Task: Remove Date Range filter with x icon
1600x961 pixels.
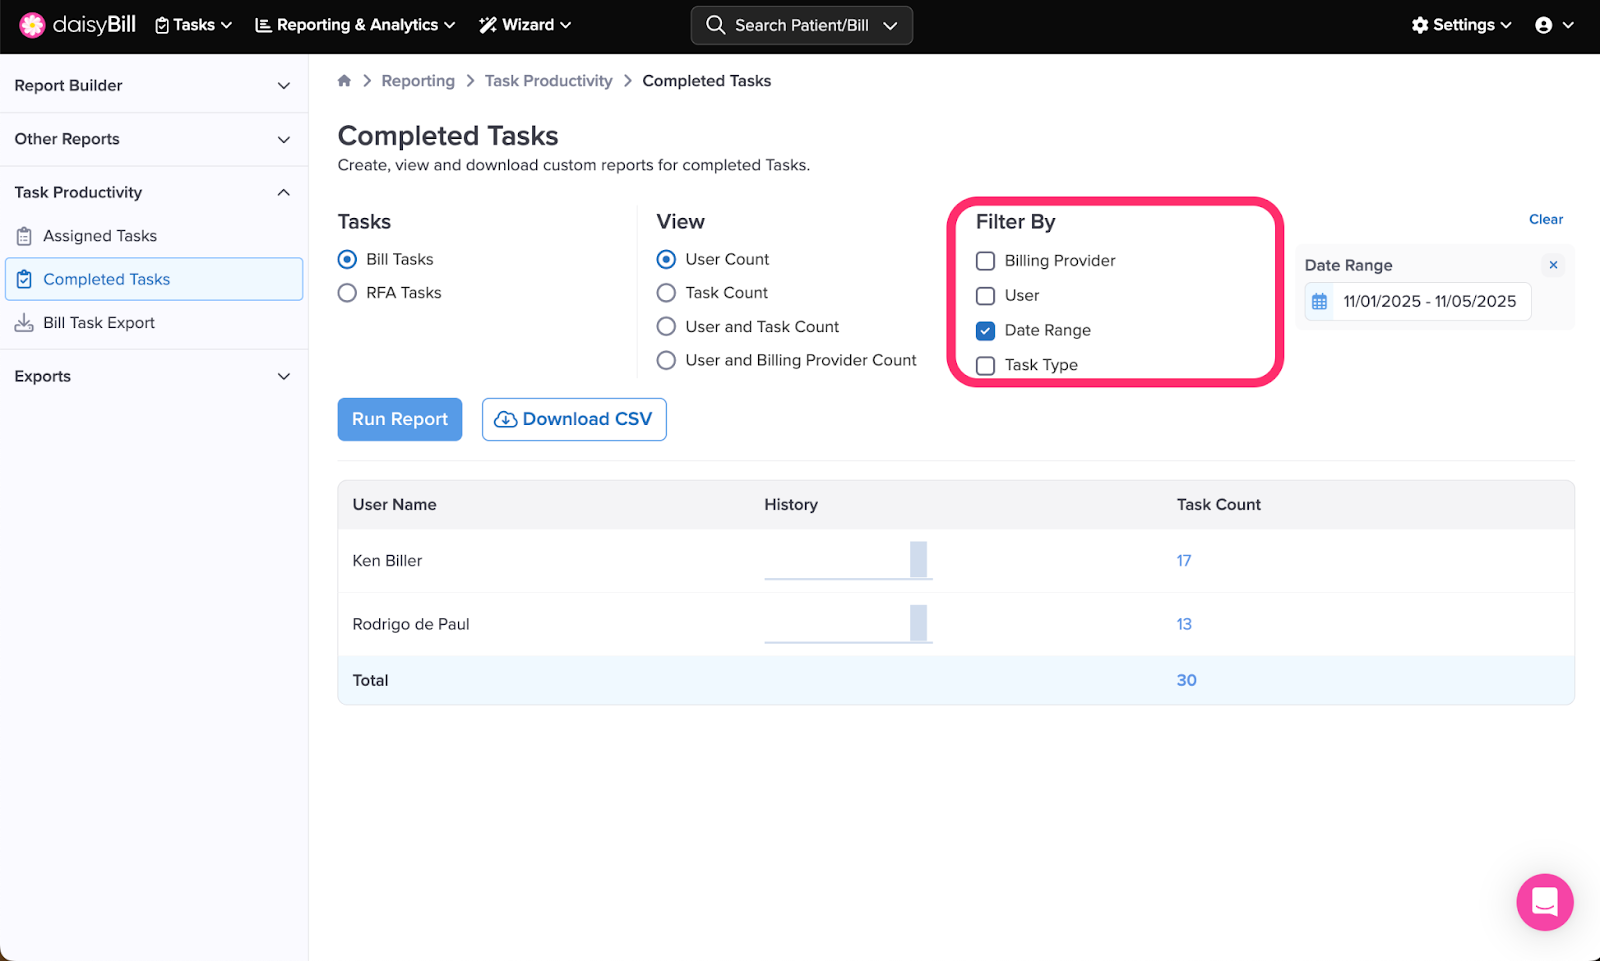Action: point(1553,265)
